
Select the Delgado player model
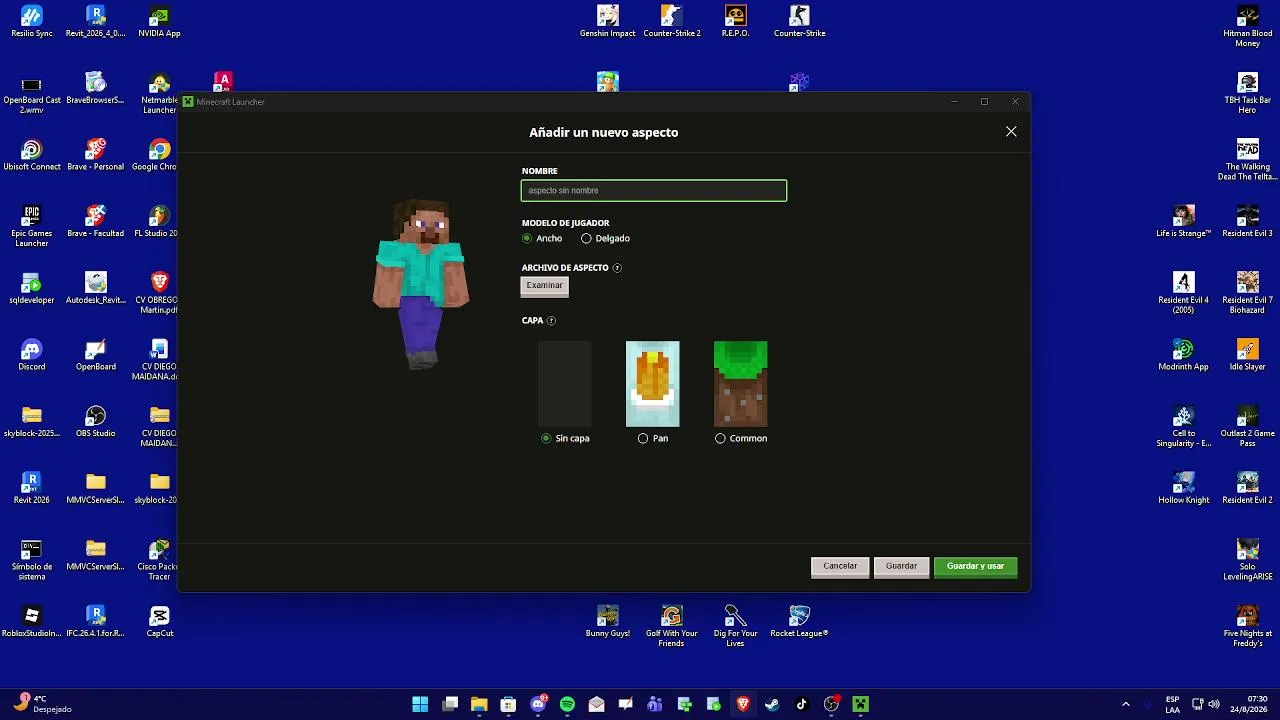click(586, 239)
